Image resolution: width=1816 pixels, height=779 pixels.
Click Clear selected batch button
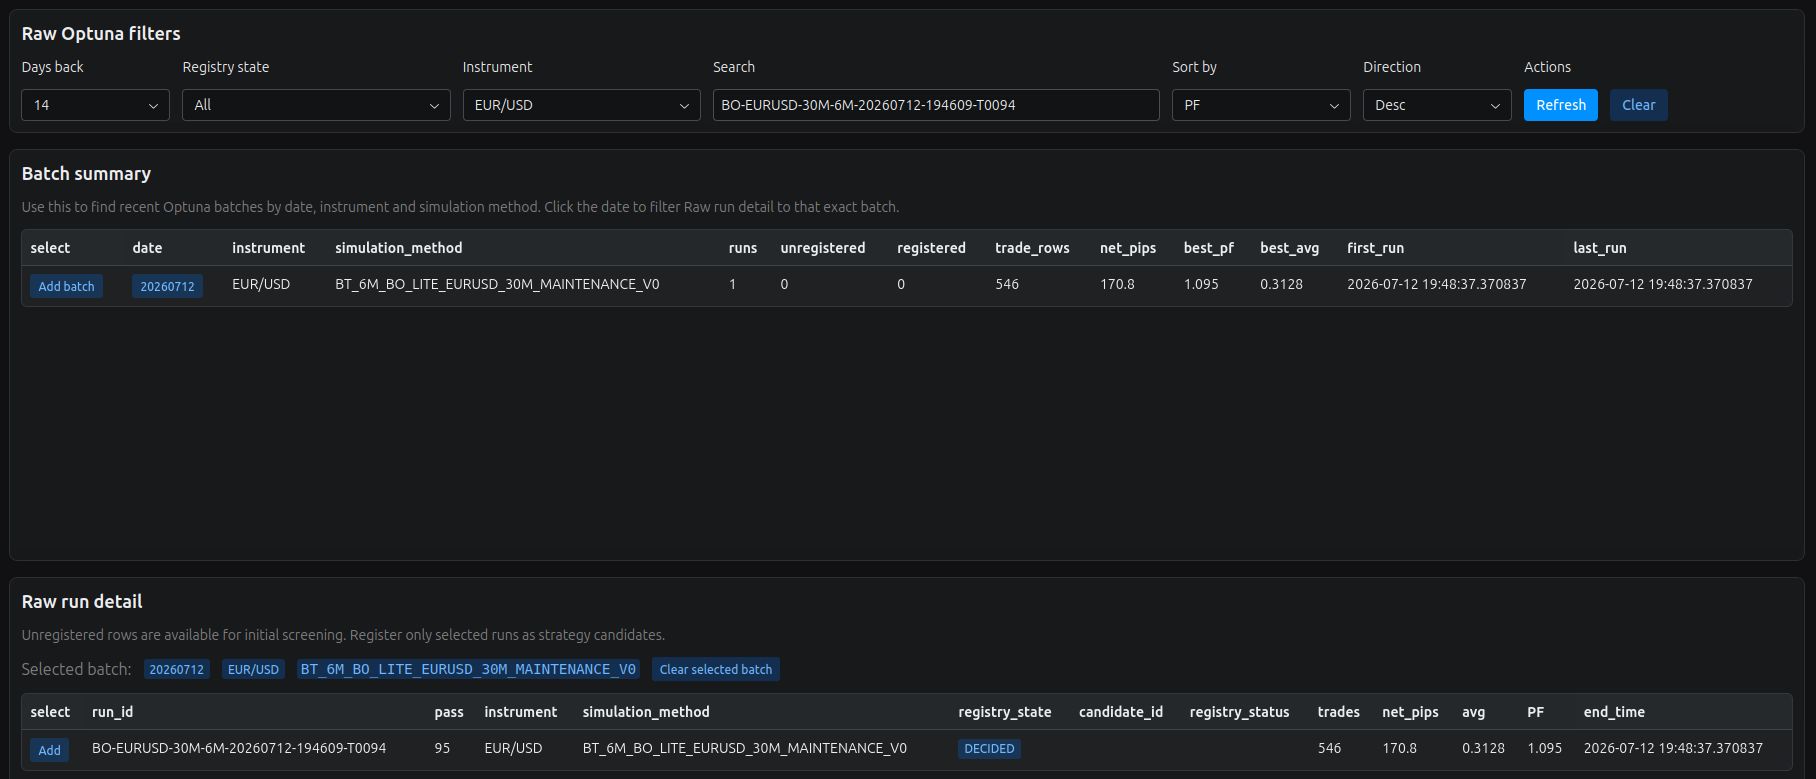pyautogui.click(x=716, y=669)
